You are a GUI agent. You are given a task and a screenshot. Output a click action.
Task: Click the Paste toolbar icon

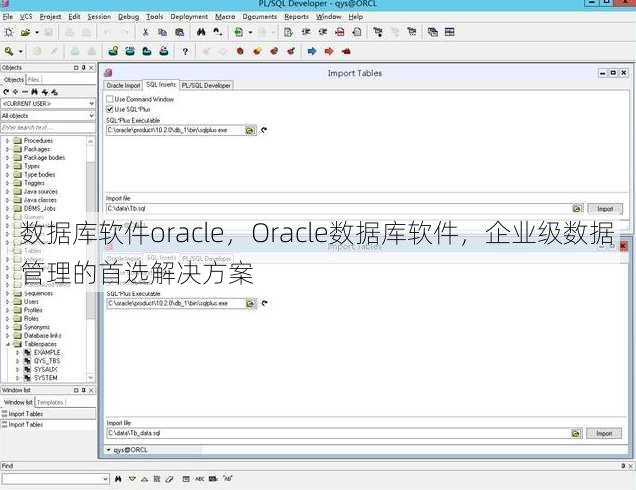pos(179,32)
